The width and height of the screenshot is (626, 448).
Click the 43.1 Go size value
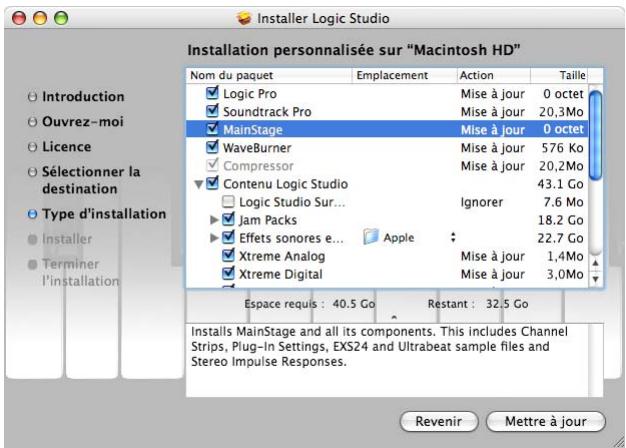click(561, 184)
